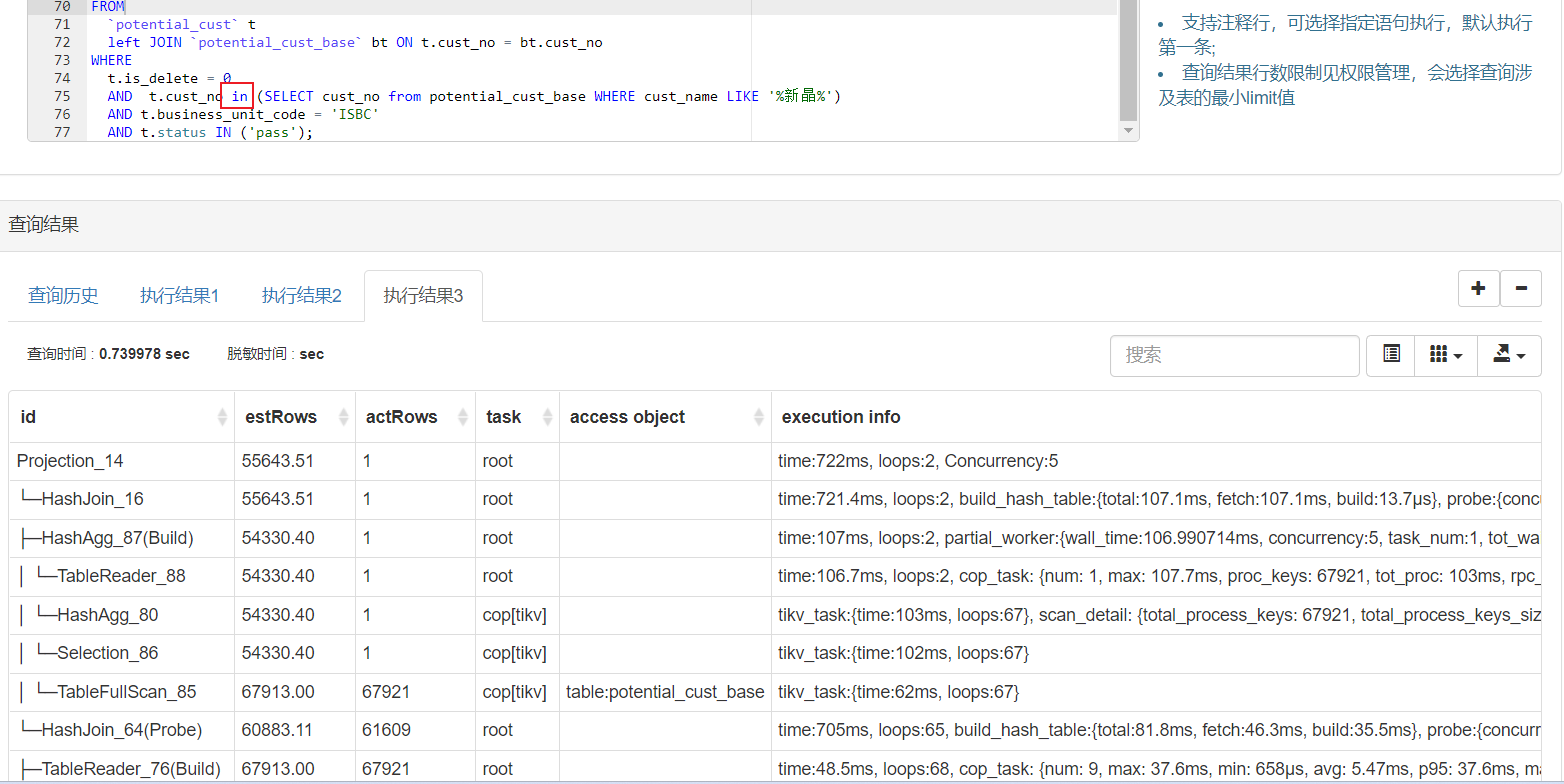Viewport: 1564px width, 784px height.
Task: Select the 执行结果3 tab
Action: coord(423,296)
